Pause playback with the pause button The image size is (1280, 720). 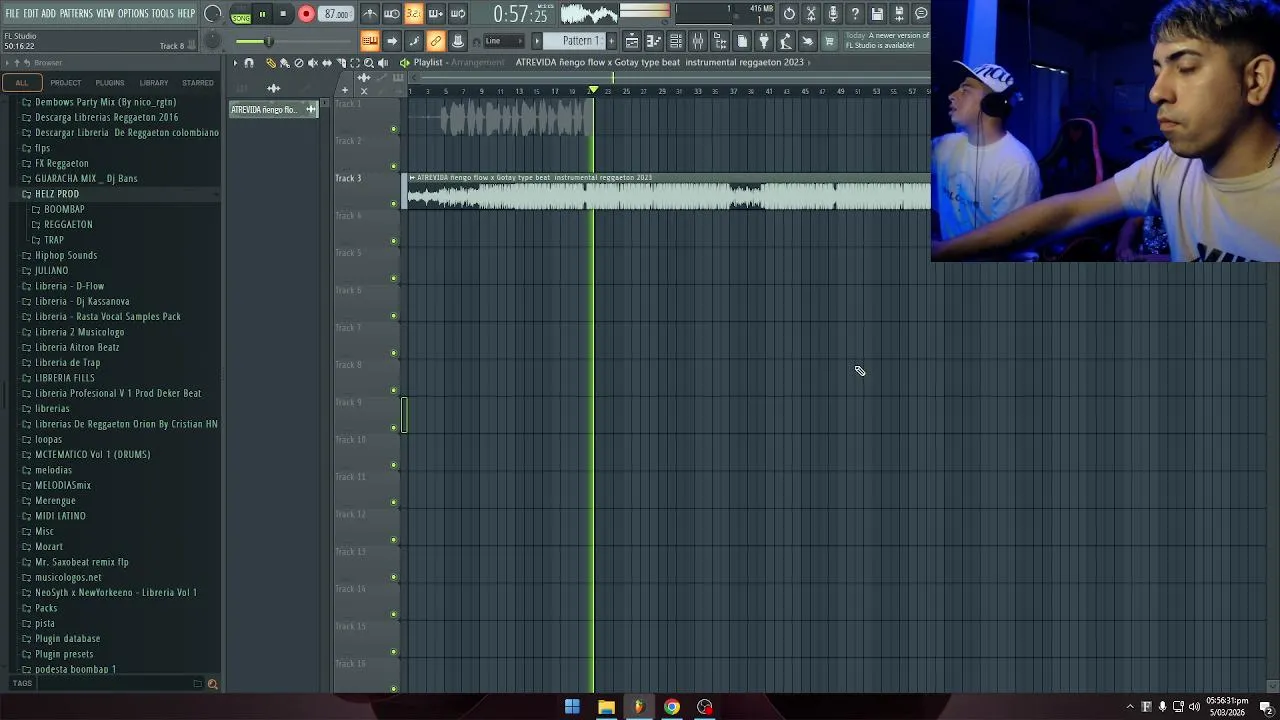262,14
